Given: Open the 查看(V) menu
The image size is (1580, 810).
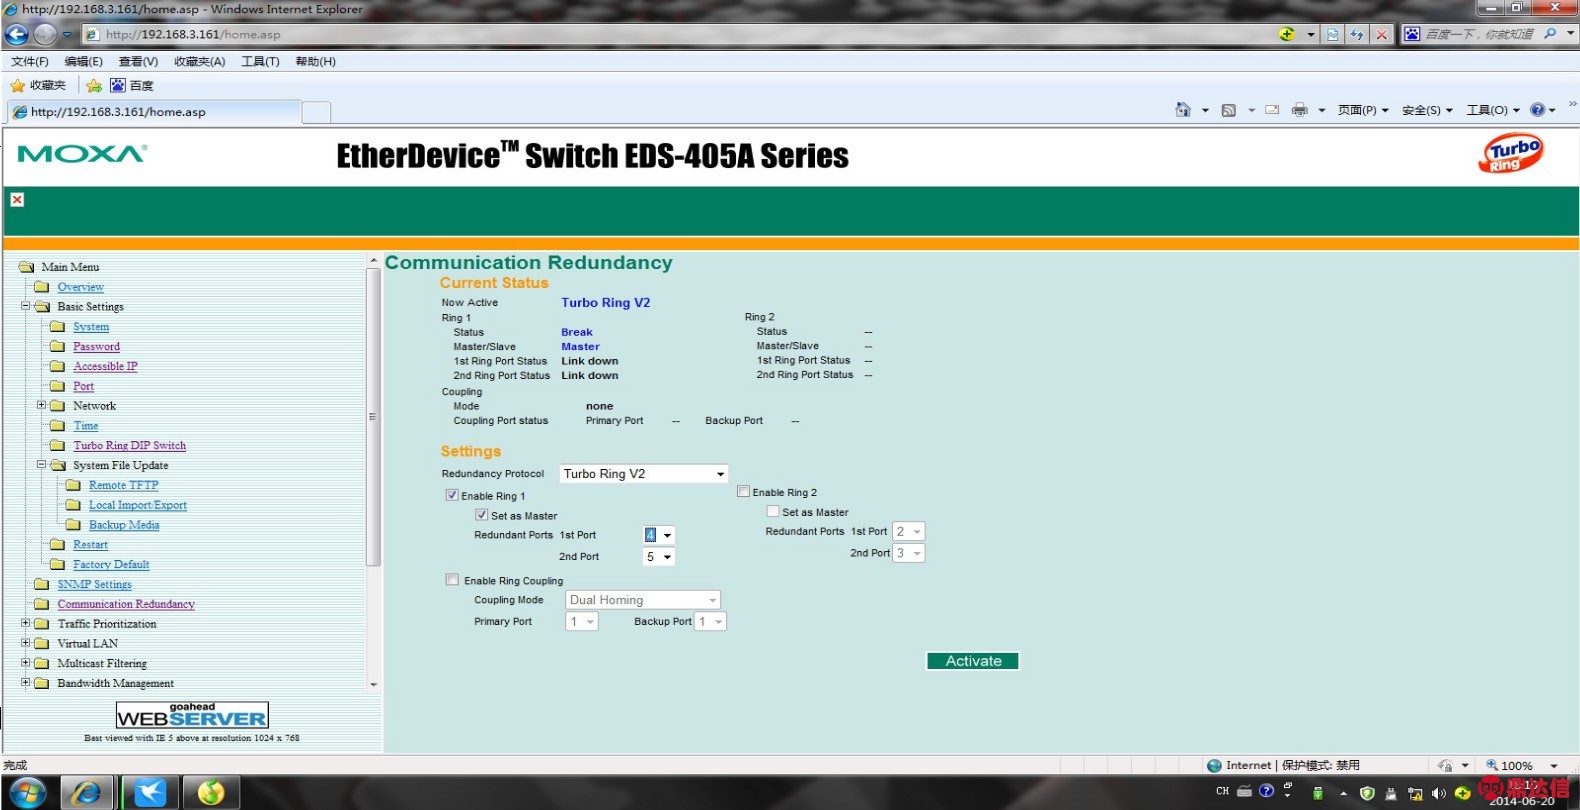Looking at the screenshot, I should [x=138, y=62].
